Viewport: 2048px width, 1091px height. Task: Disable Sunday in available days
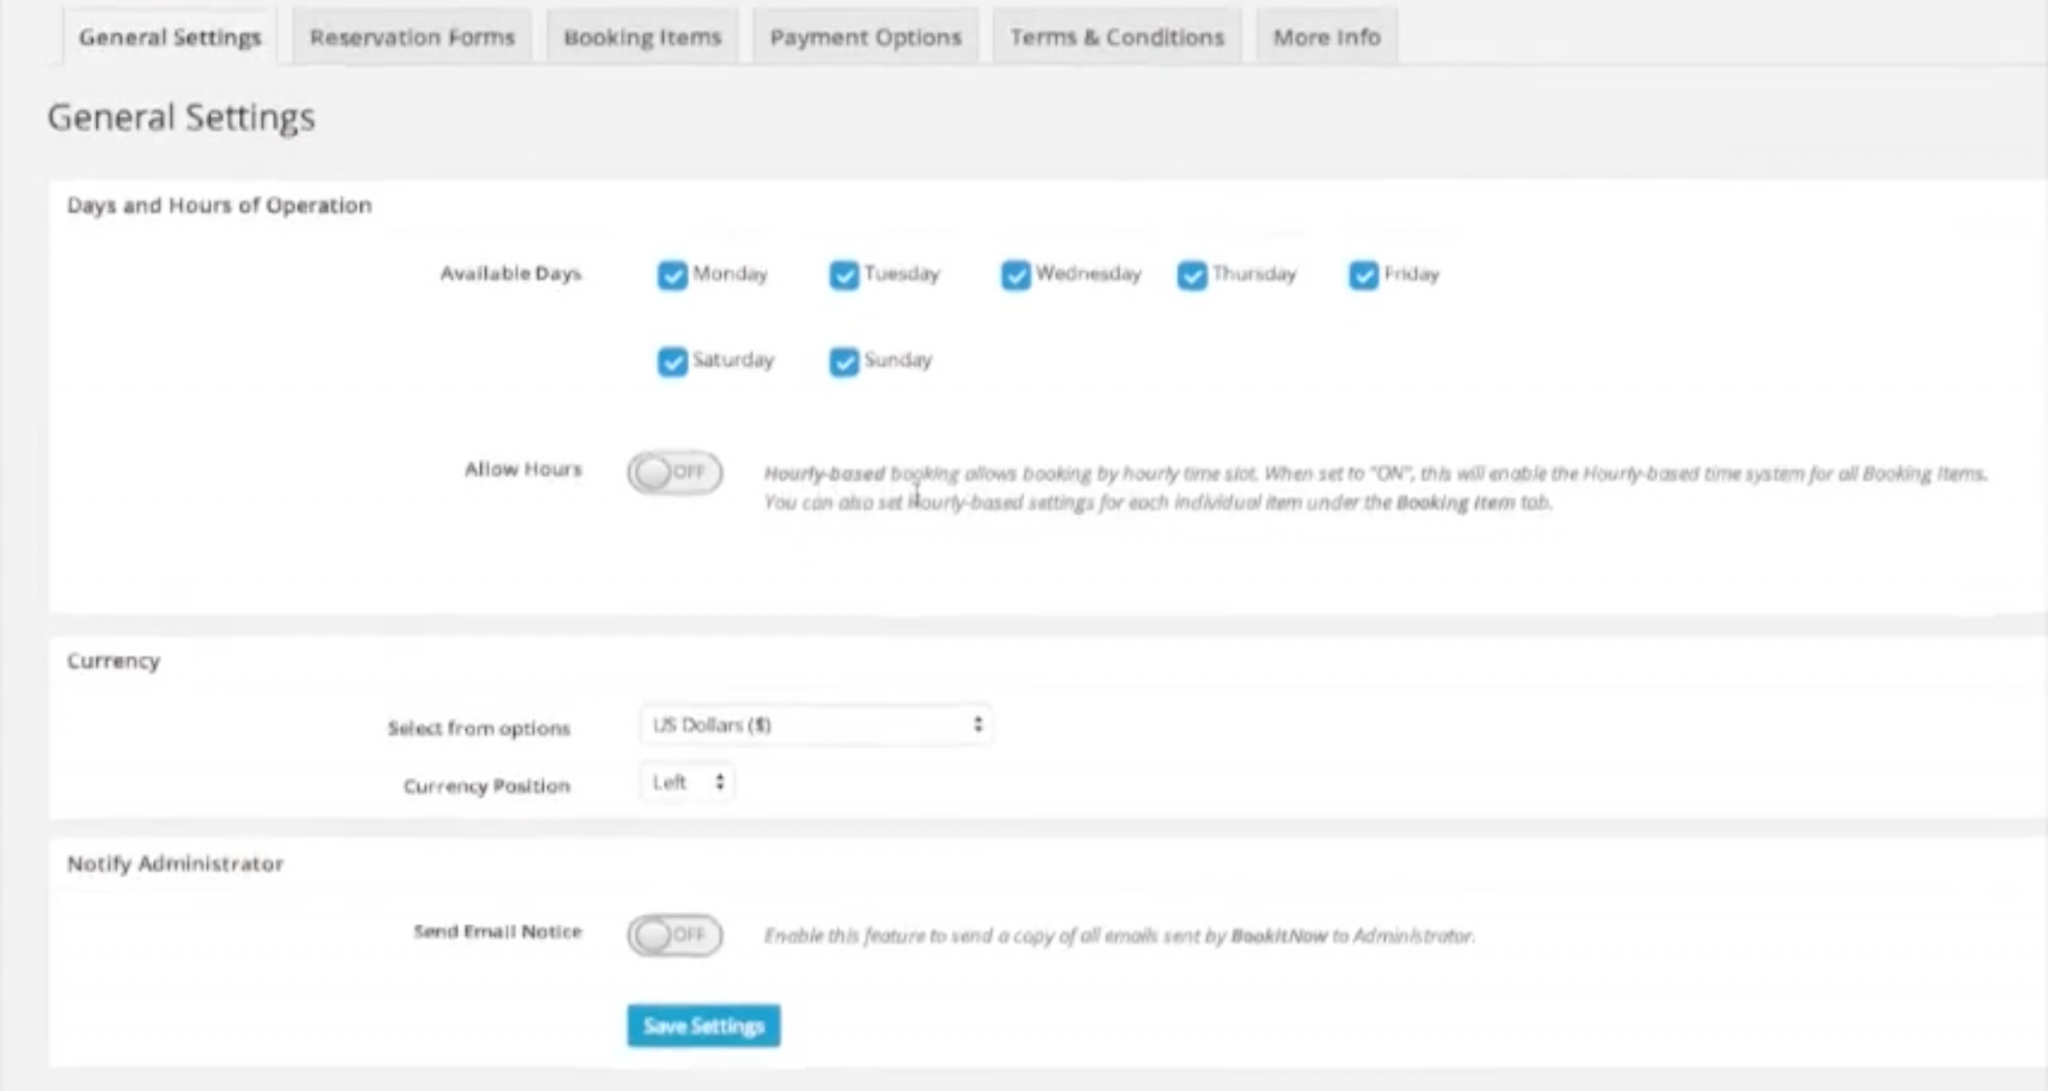[x=844, y=361]
